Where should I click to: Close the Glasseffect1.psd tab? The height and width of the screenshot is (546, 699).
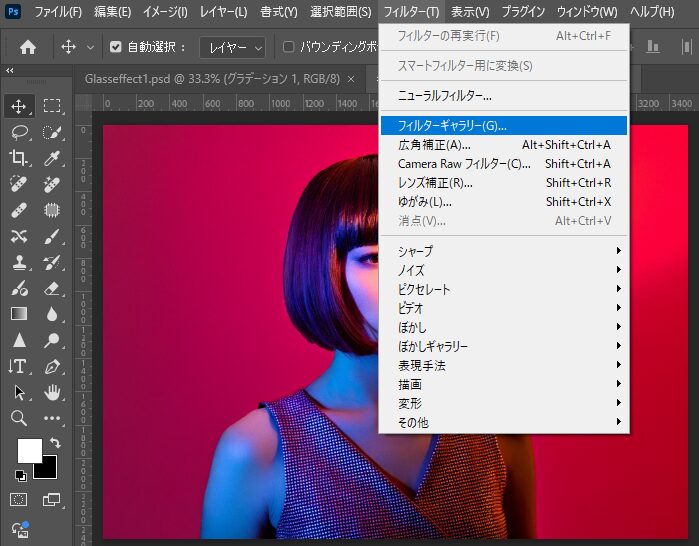coord(351,79)
